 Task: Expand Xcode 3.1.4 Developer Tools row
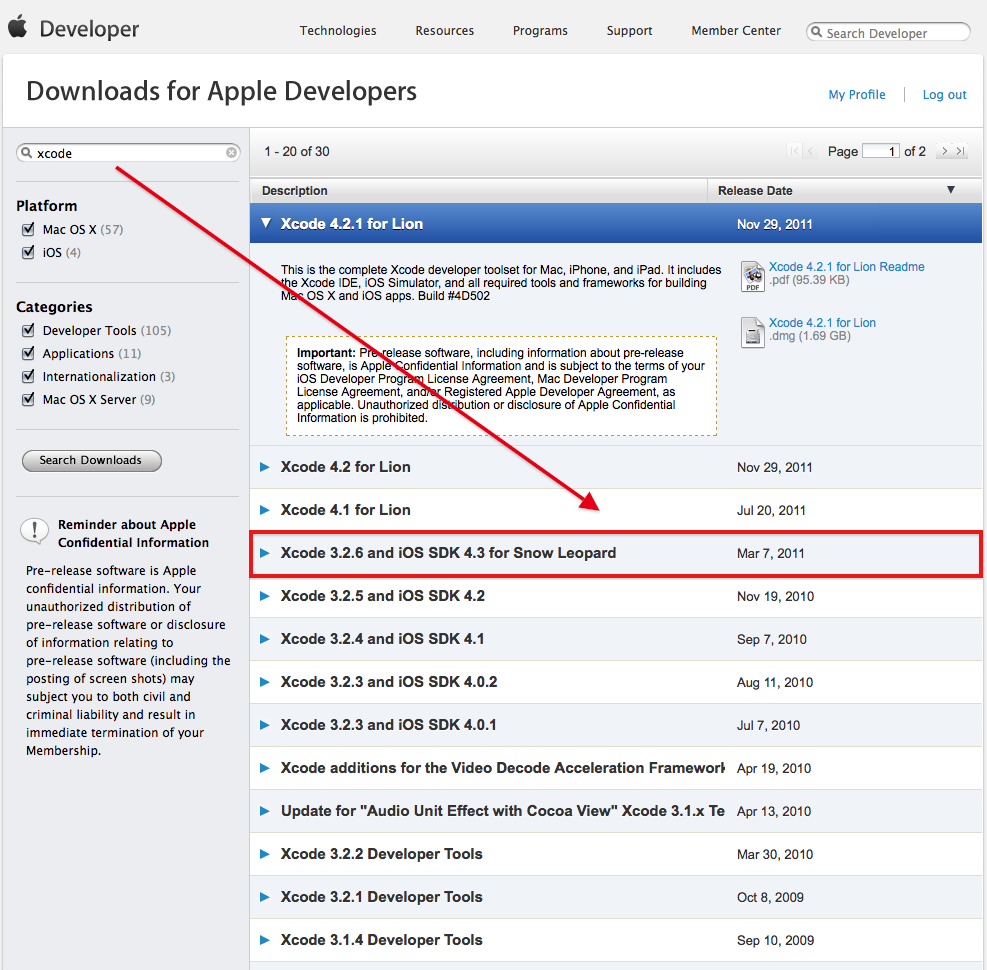[265, 940]
